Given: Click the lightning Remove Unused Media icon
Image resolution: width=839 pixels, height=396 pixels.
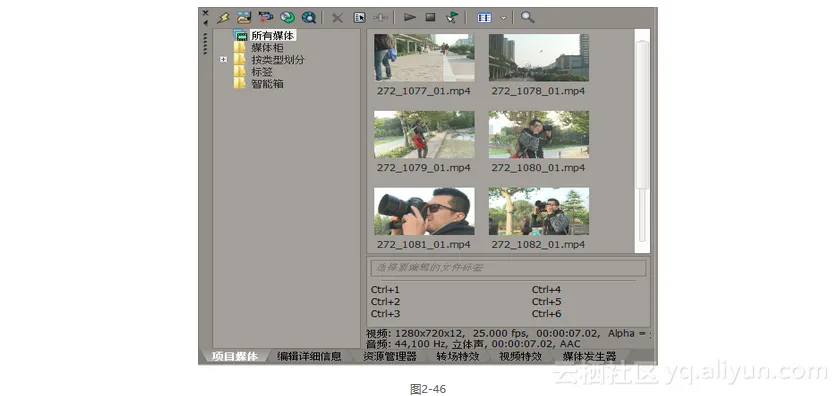Looking at the screenshot, I should tap(223, 18).
